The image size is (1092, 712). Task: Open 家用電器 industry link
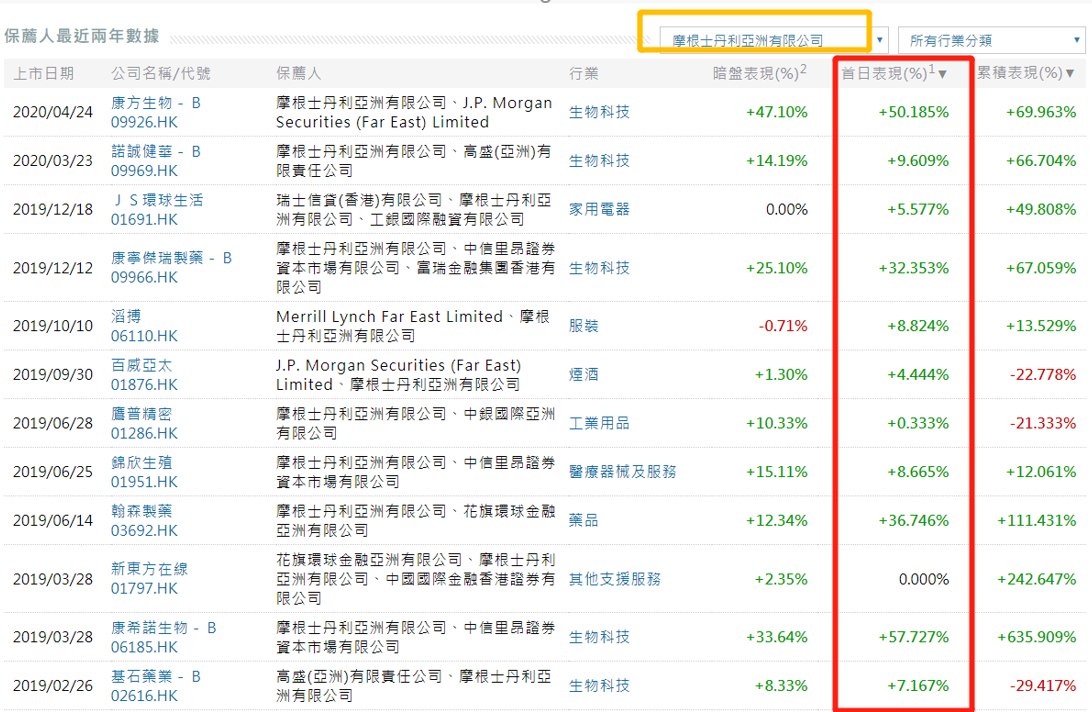599,210
